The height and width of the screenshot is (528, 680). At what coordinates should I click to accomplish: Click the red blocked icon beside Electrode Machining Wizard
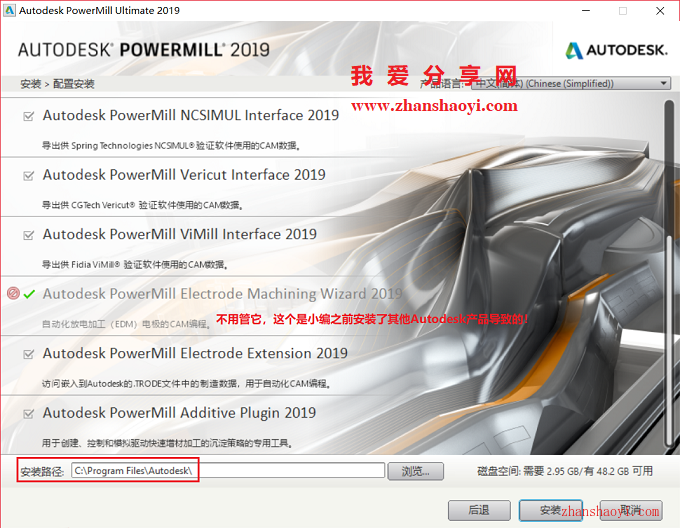click(13, 293)
